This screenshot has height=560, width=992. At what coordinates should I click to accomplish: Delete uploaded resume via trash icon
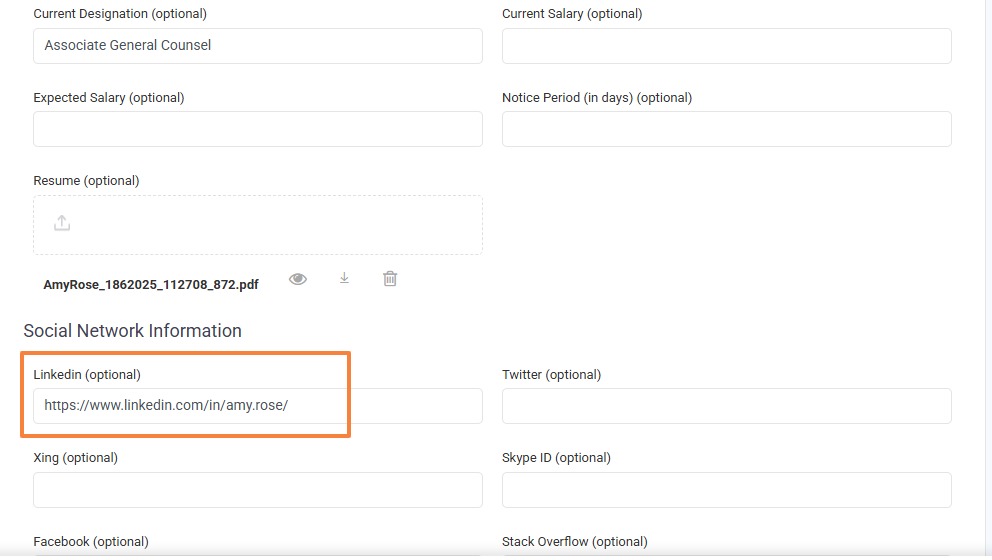(390, 278)
